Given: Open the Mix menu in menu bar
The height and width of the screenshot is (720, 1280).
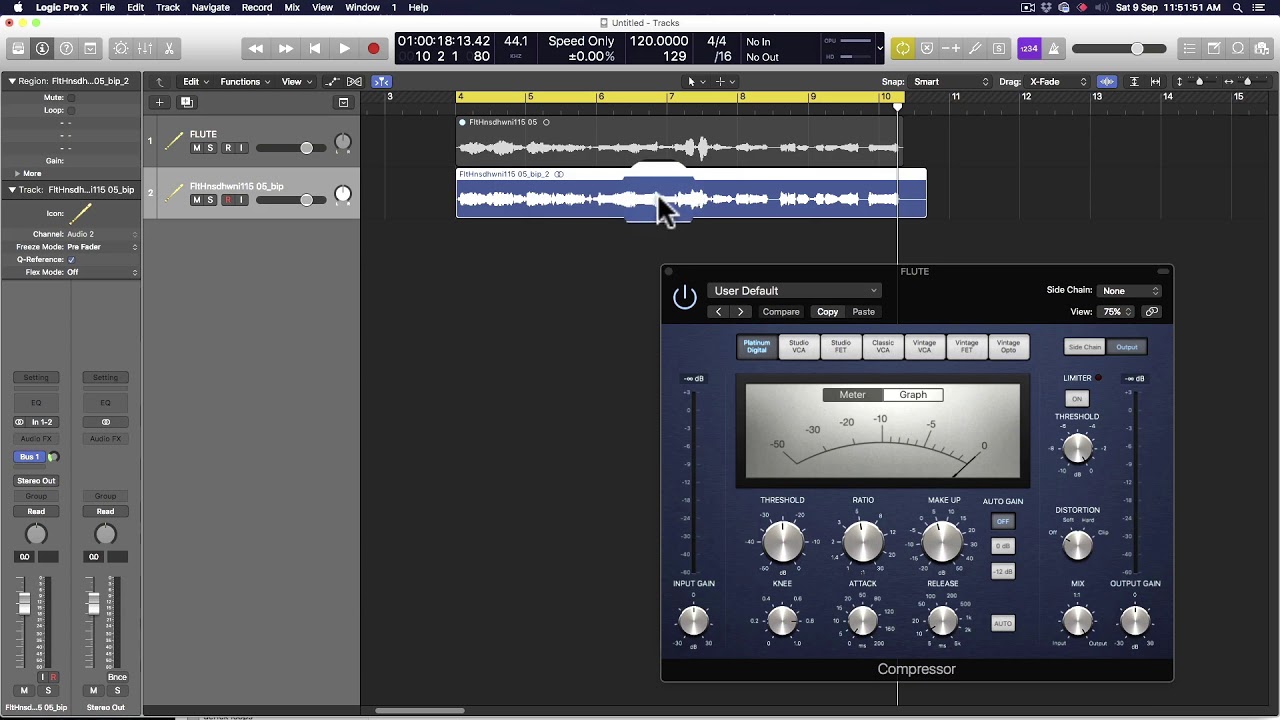Looking at the screenshot, I should click(x=292, y=7).
